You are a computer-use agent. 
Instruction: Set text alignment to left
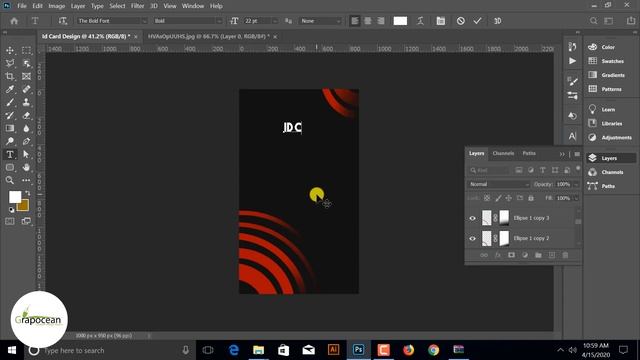(x=355, y=21)
